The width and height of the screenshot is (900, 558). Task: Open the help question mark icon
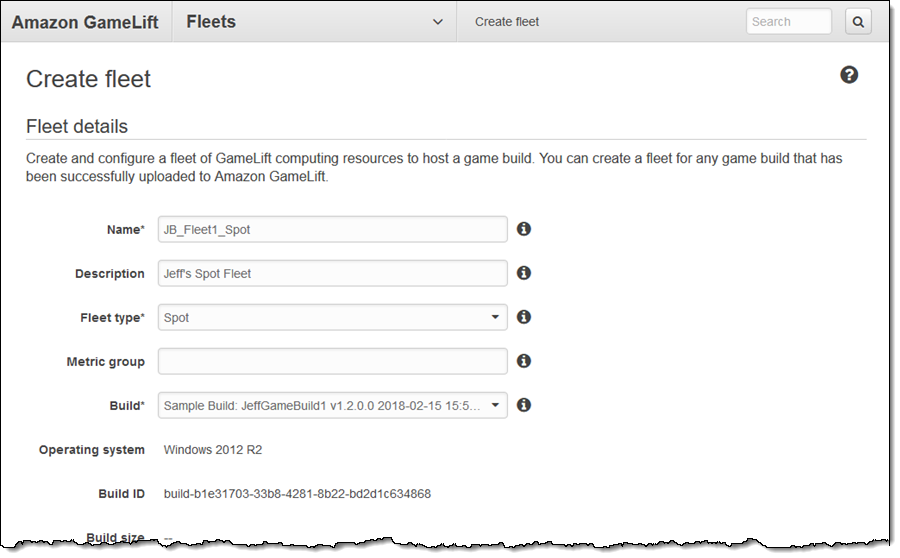[x=849, y=75]
